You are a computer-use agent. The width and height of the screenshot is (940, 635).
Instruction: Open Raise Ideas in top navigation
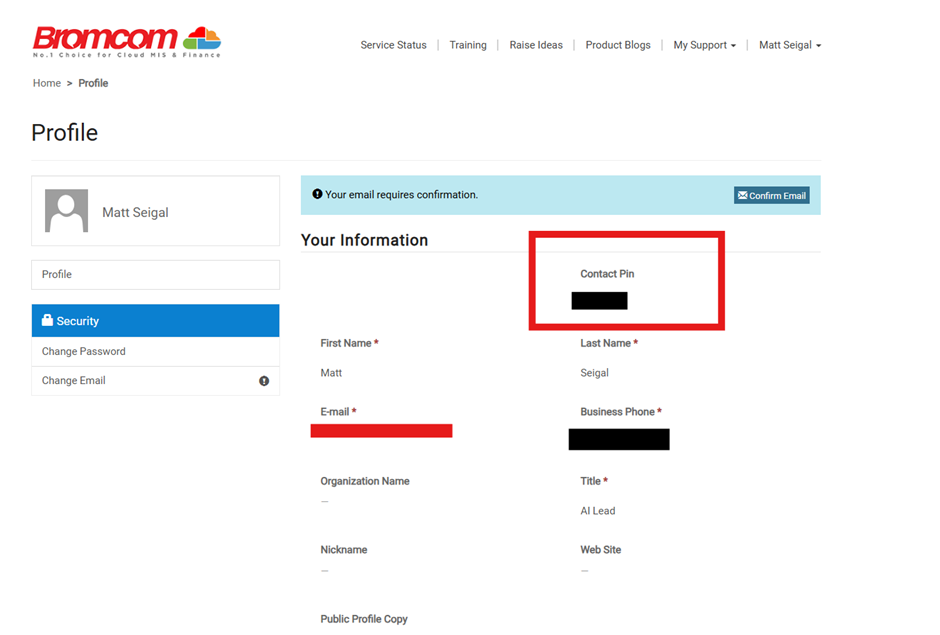point(536,45)
